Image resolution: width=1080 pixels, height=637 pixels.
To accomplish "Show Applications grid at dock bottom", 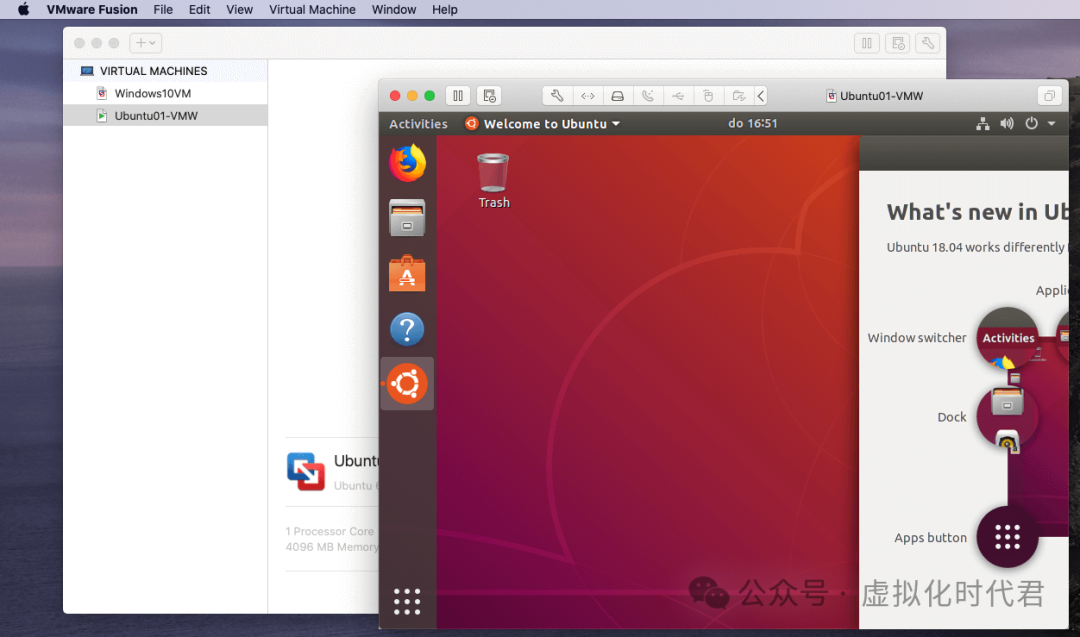I will click(x=407, y=601).
